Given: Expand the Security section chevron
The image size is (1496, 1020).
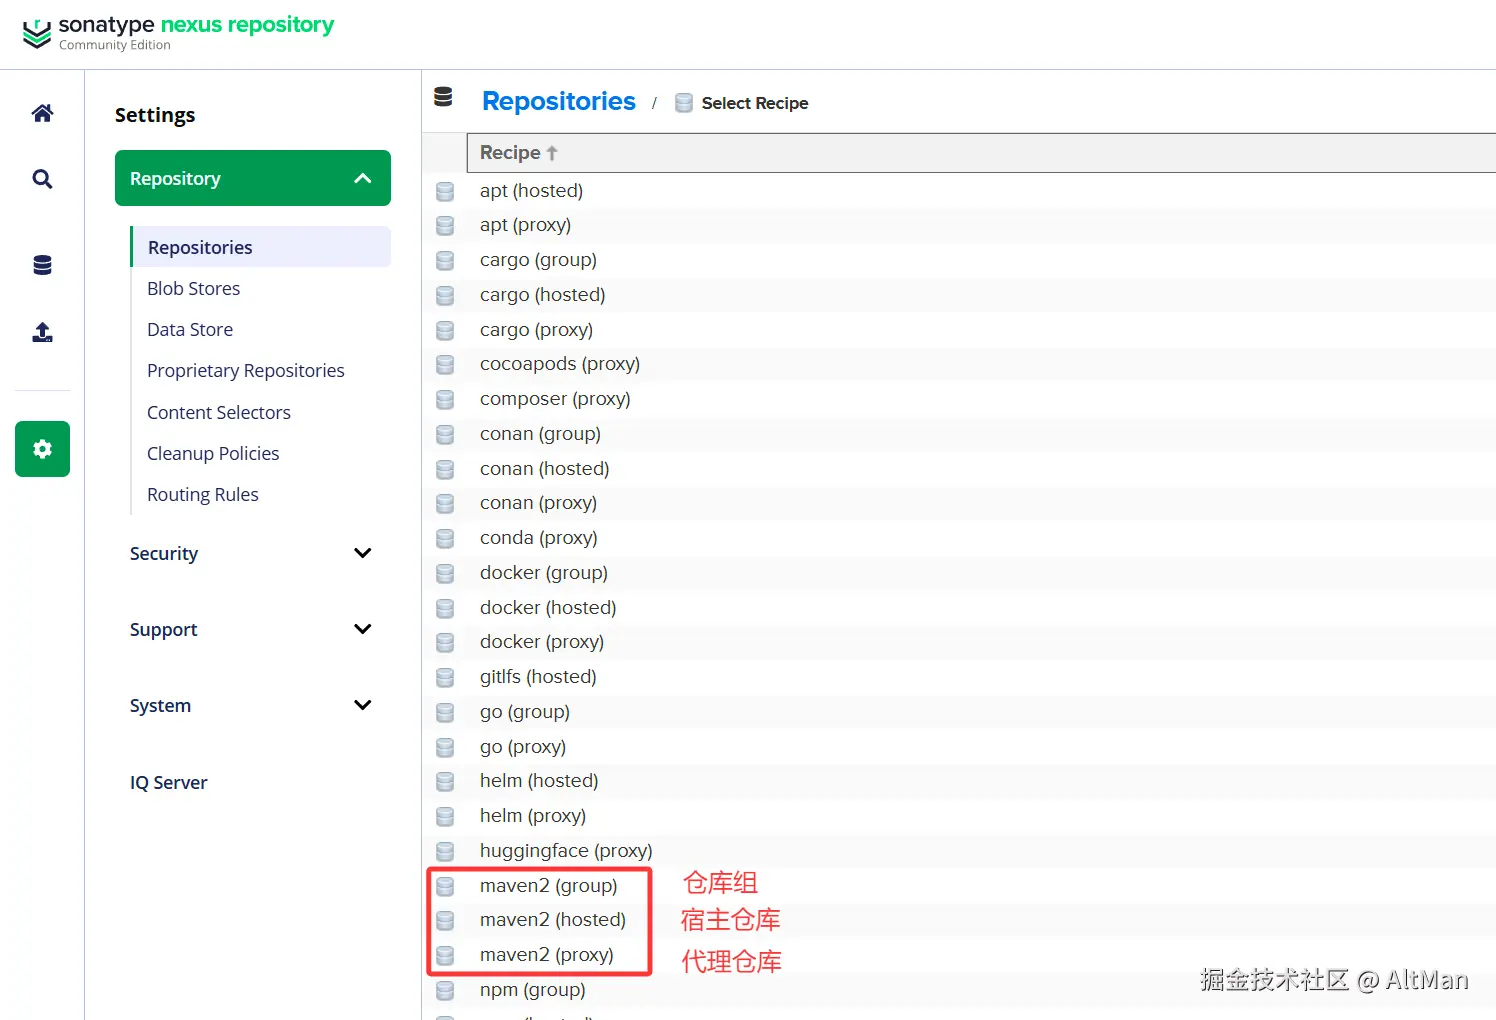Looking at the screenshot, I should point(363,553).
